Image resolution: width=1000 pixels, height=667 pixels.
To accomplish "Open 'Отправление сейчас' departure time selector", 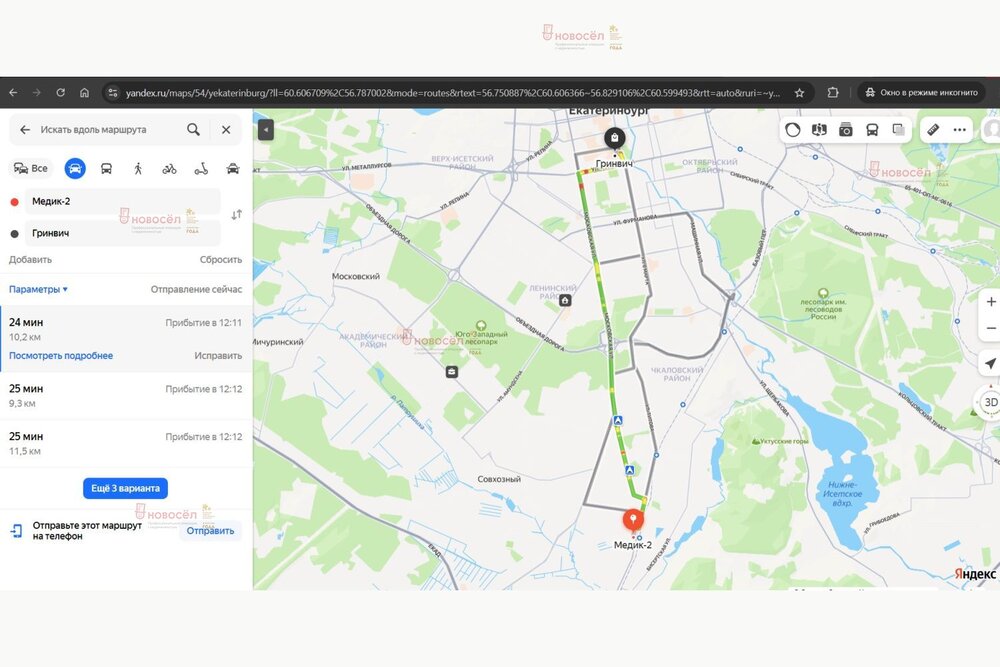I will click(x=196, y=290).
